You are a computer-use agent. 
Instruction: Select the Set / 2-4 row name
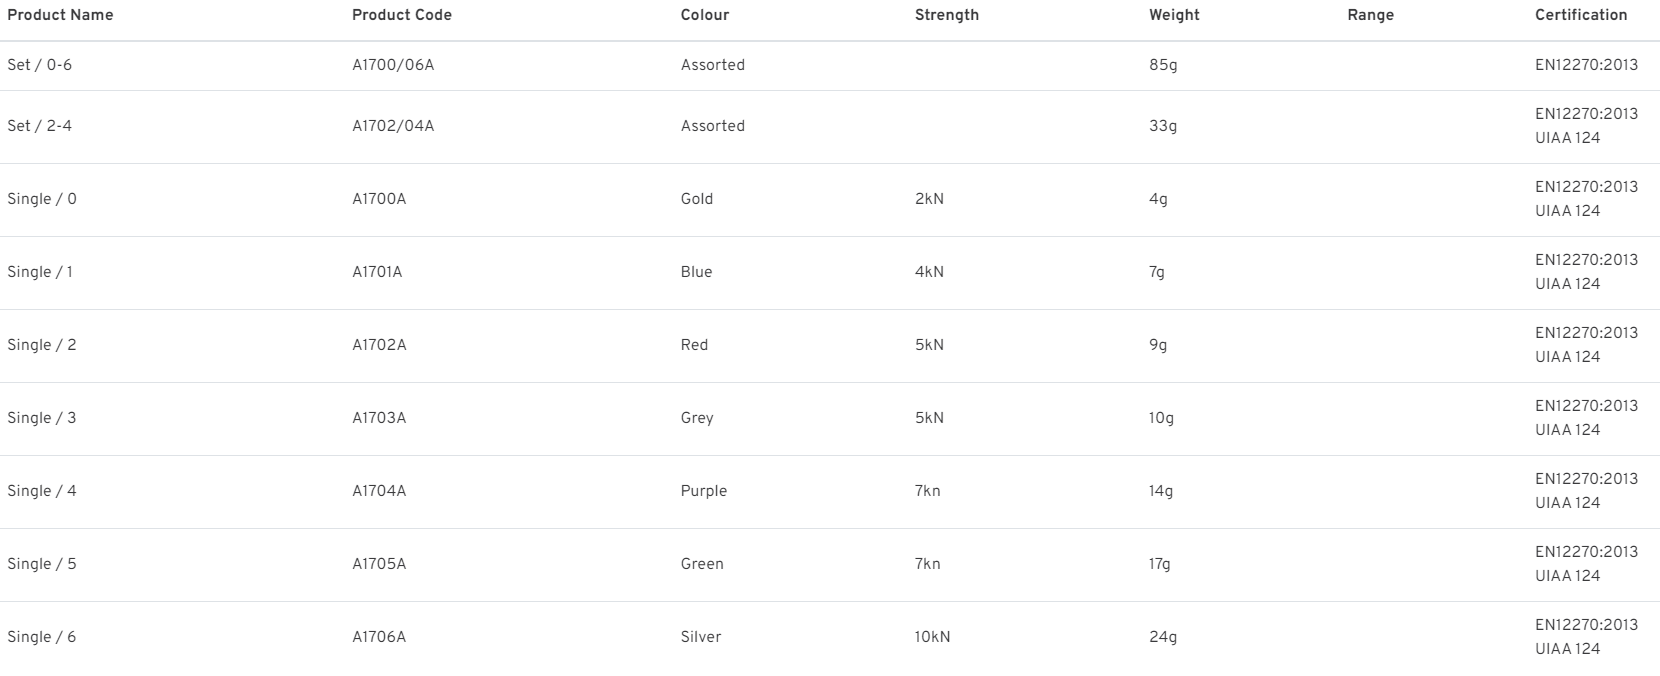[40, 126]
